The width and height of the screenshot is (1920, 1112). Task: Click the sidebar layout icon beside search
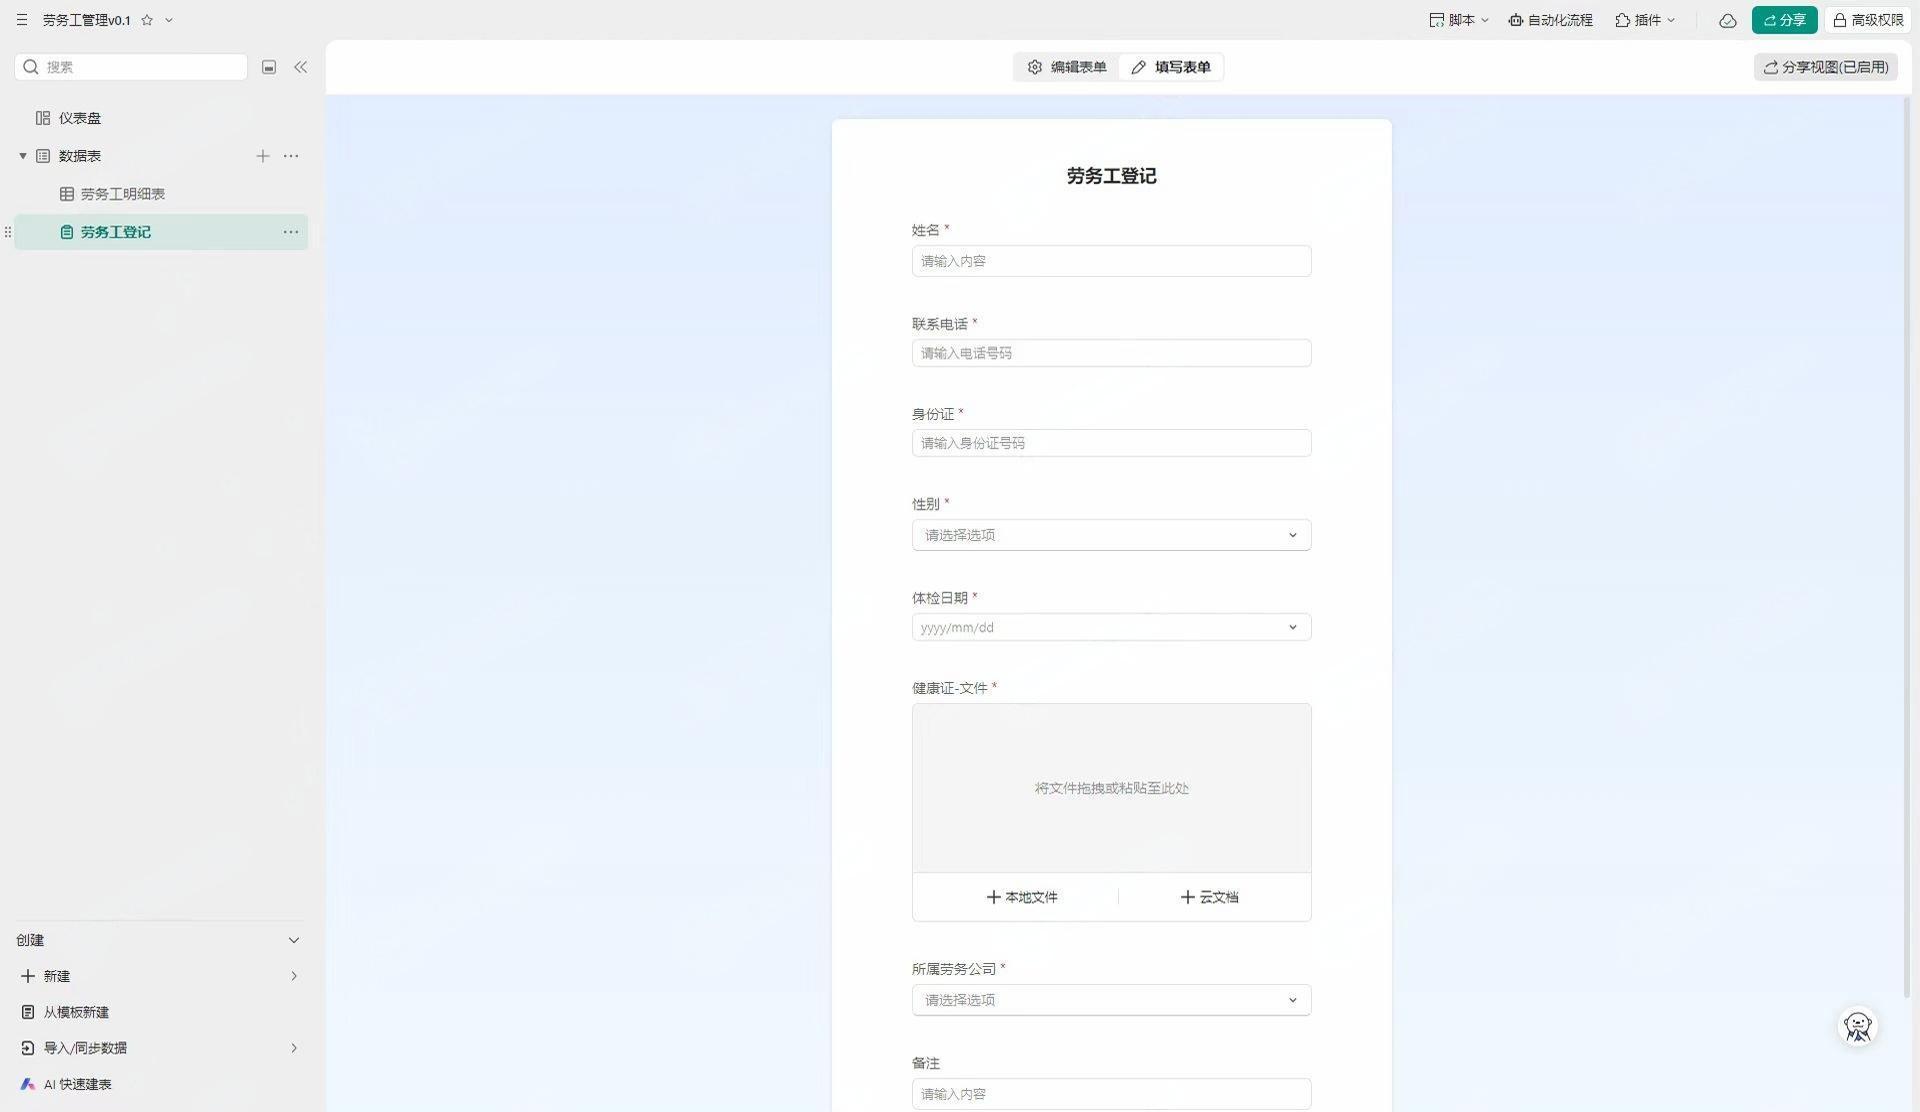[269, 67]
